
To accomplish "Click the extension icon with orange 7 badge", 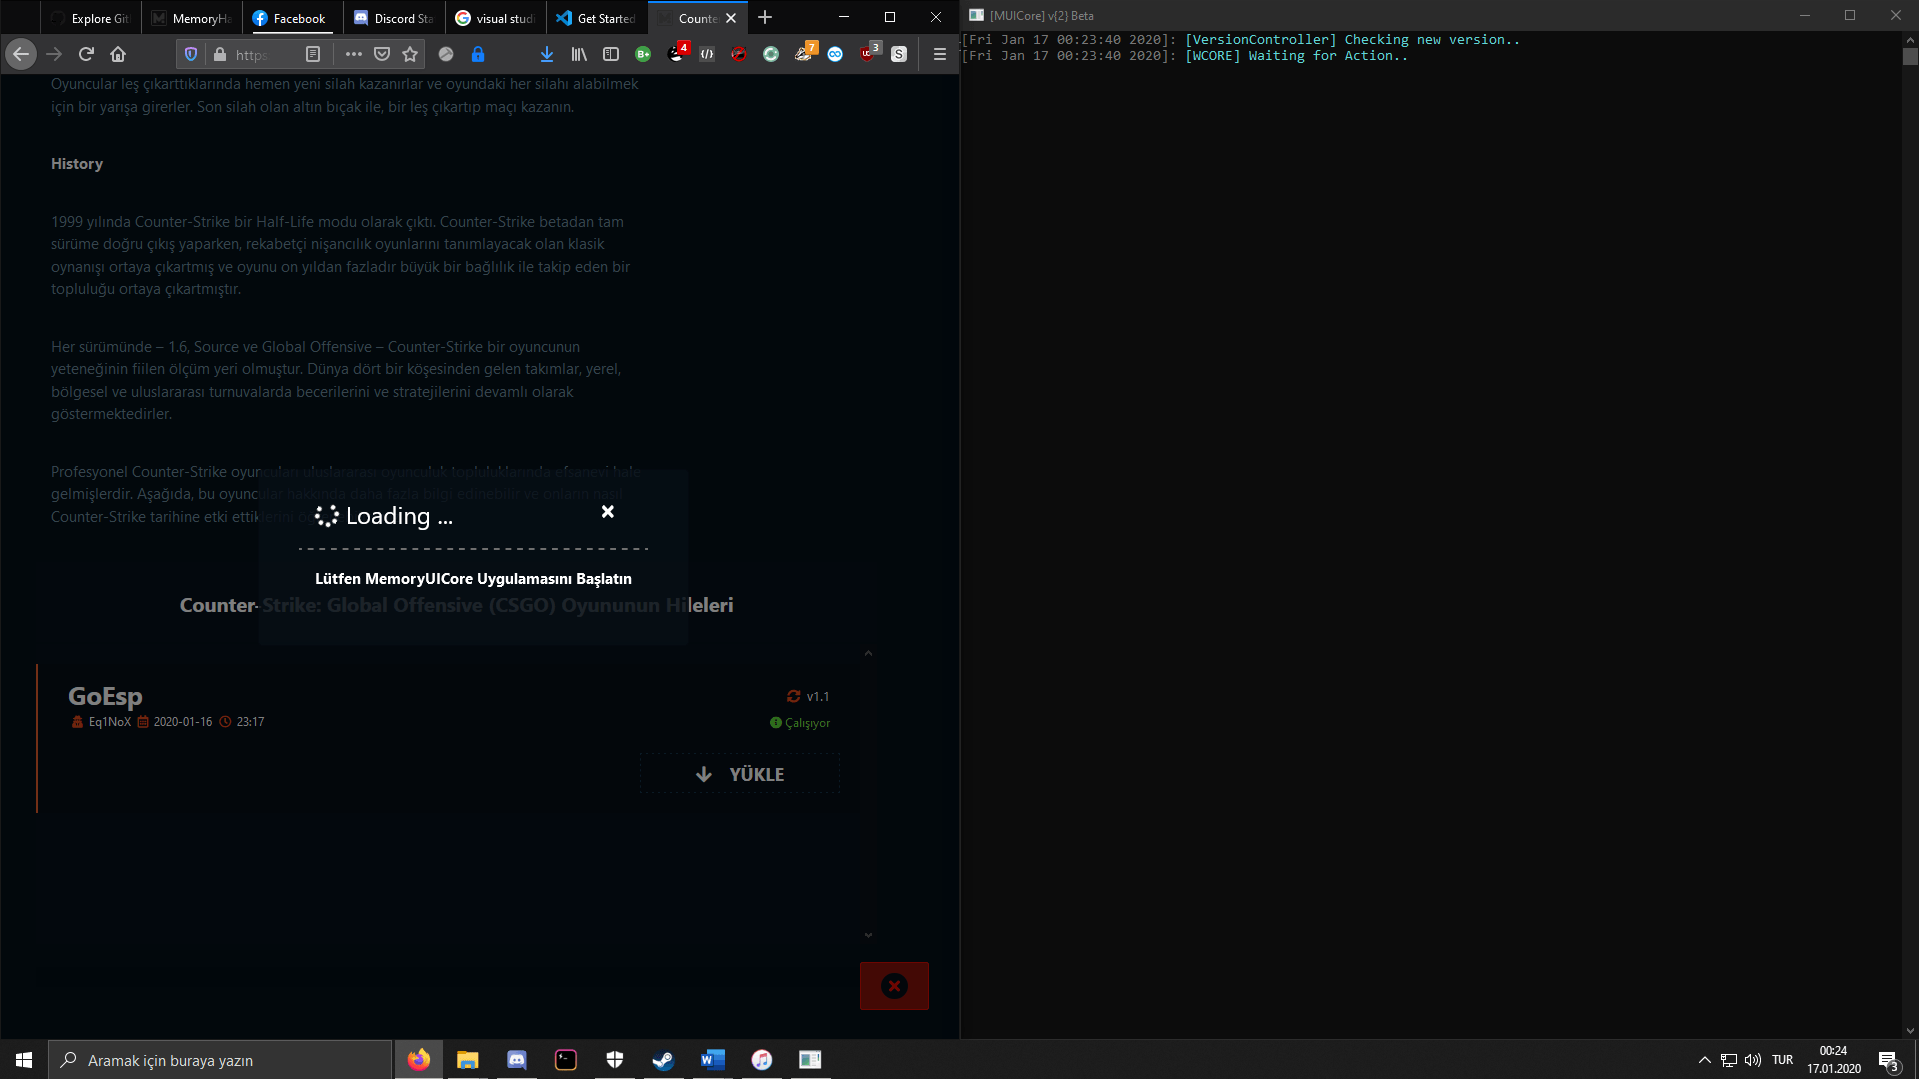I will tap(804, 52).
